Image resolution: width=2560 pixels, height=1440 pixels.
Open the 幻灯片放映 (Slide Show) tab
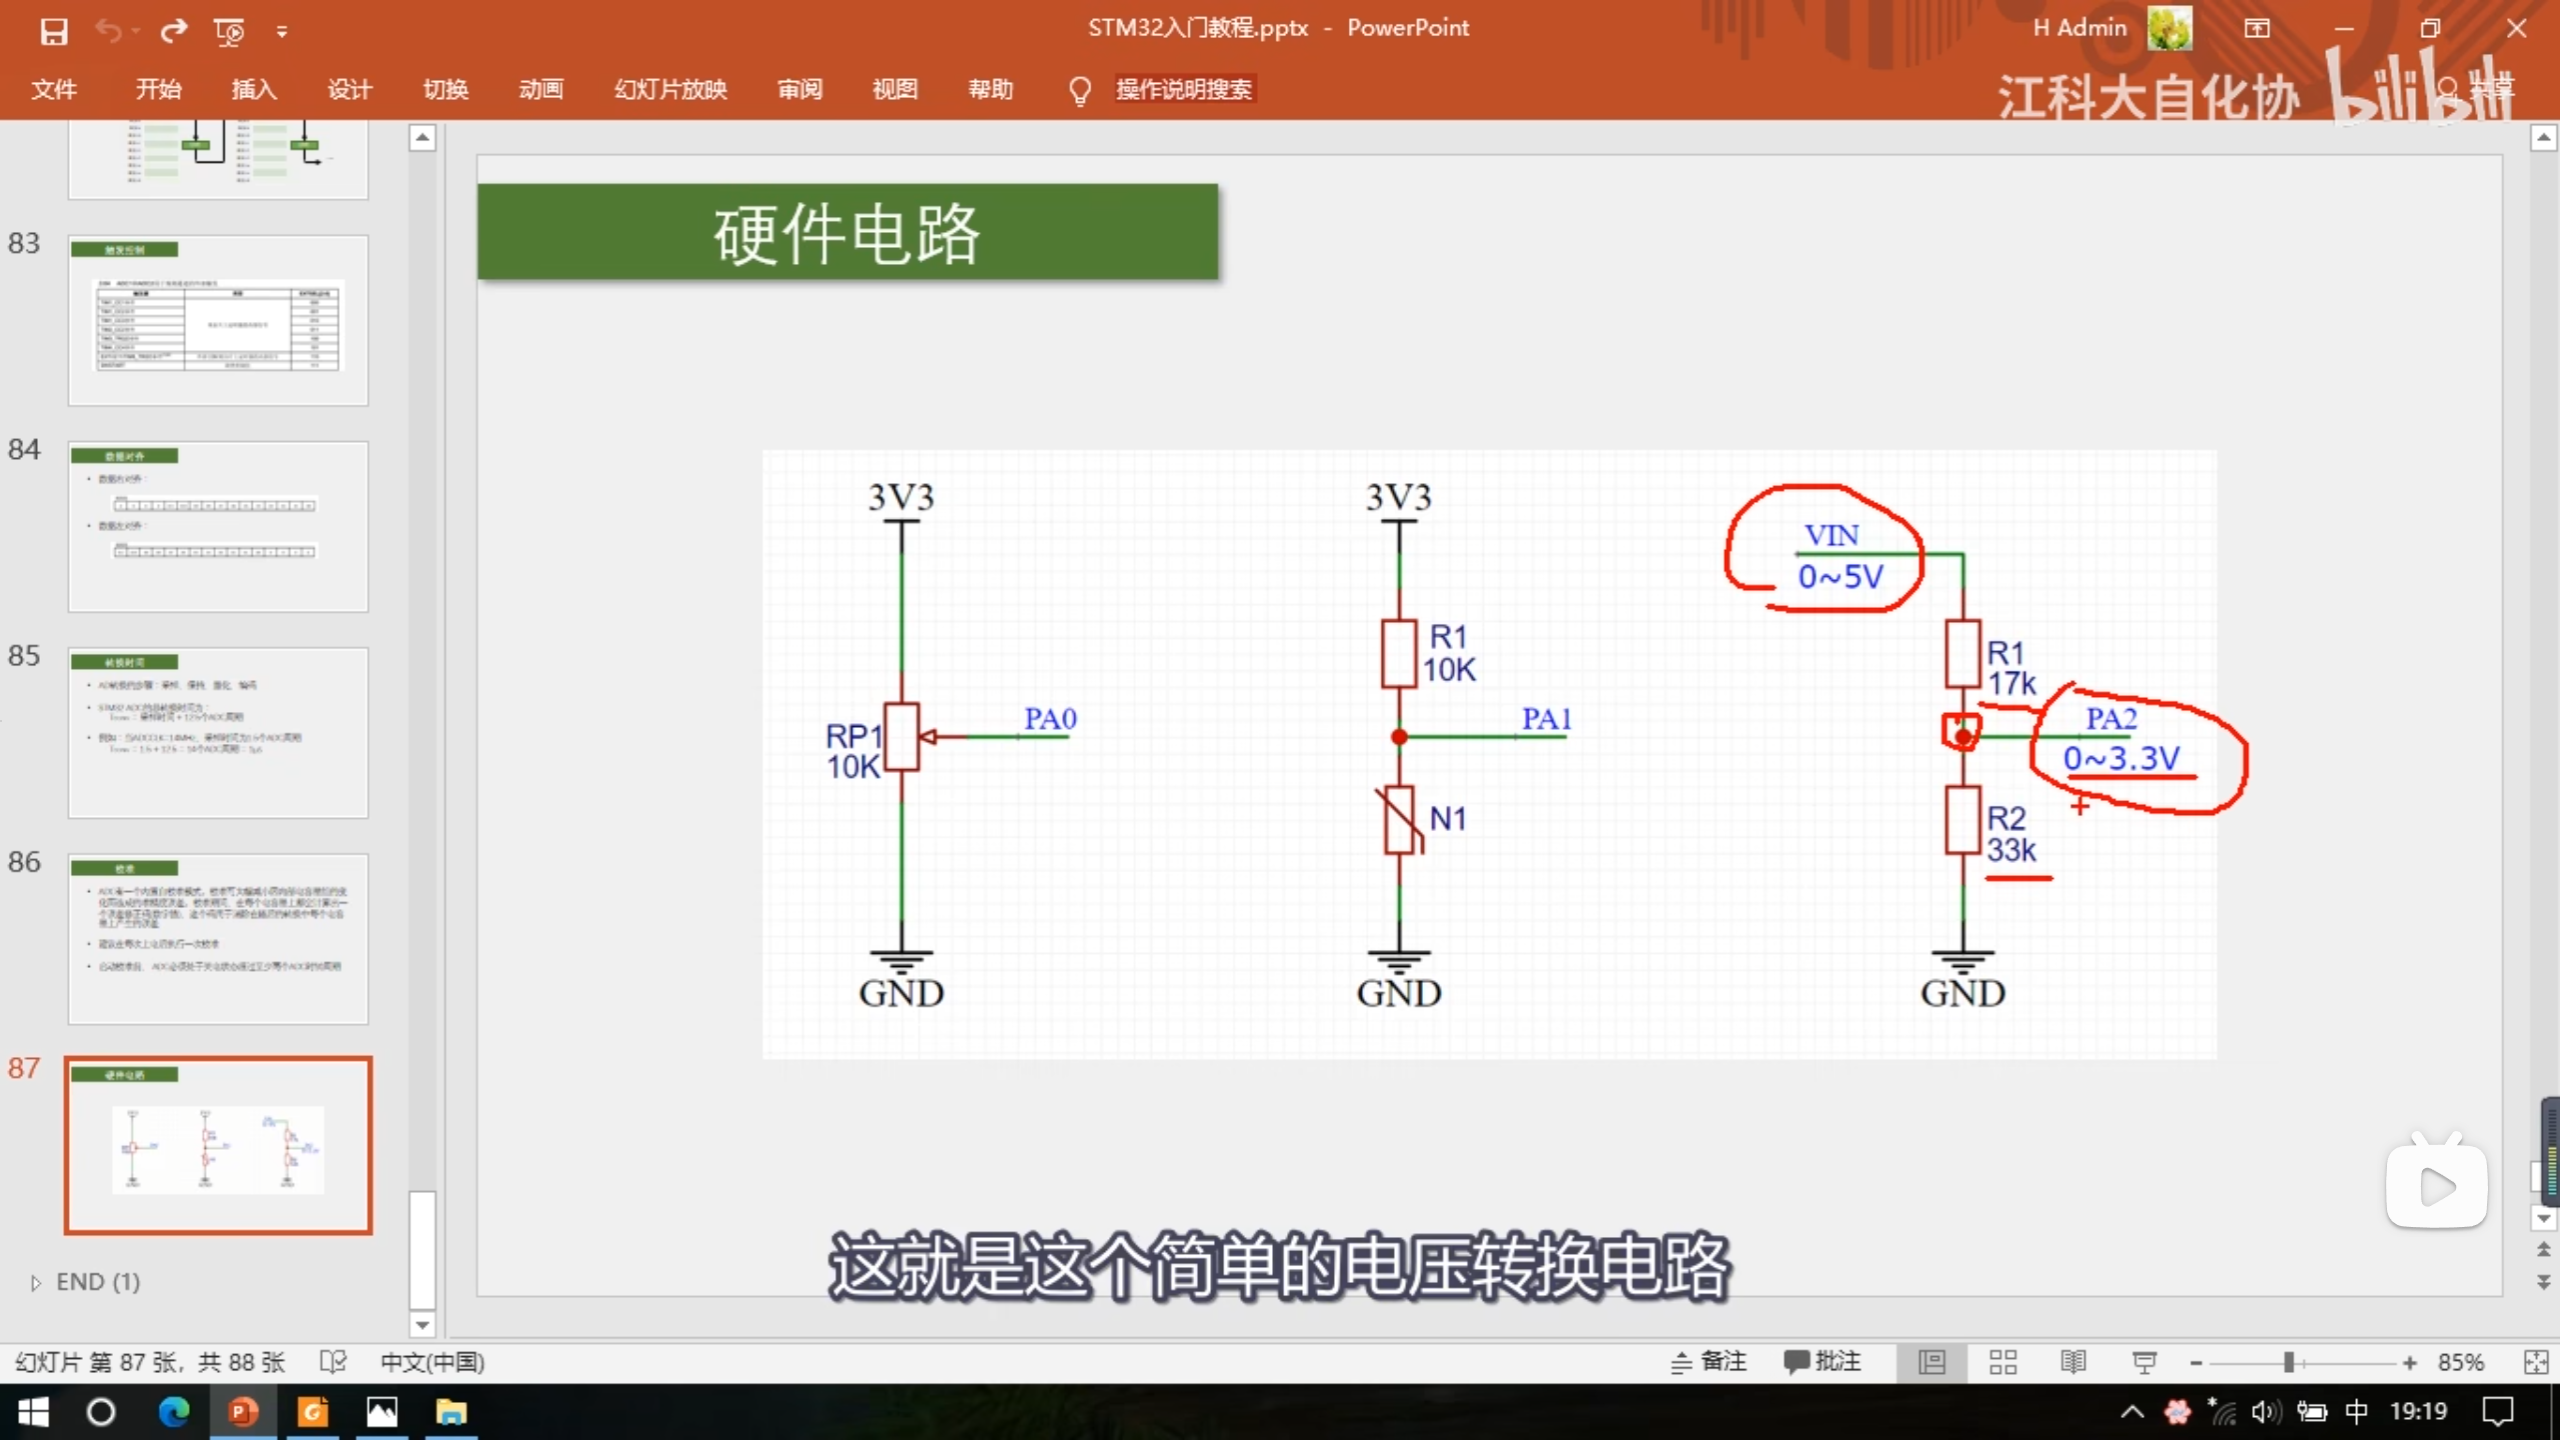pos(670,89)
